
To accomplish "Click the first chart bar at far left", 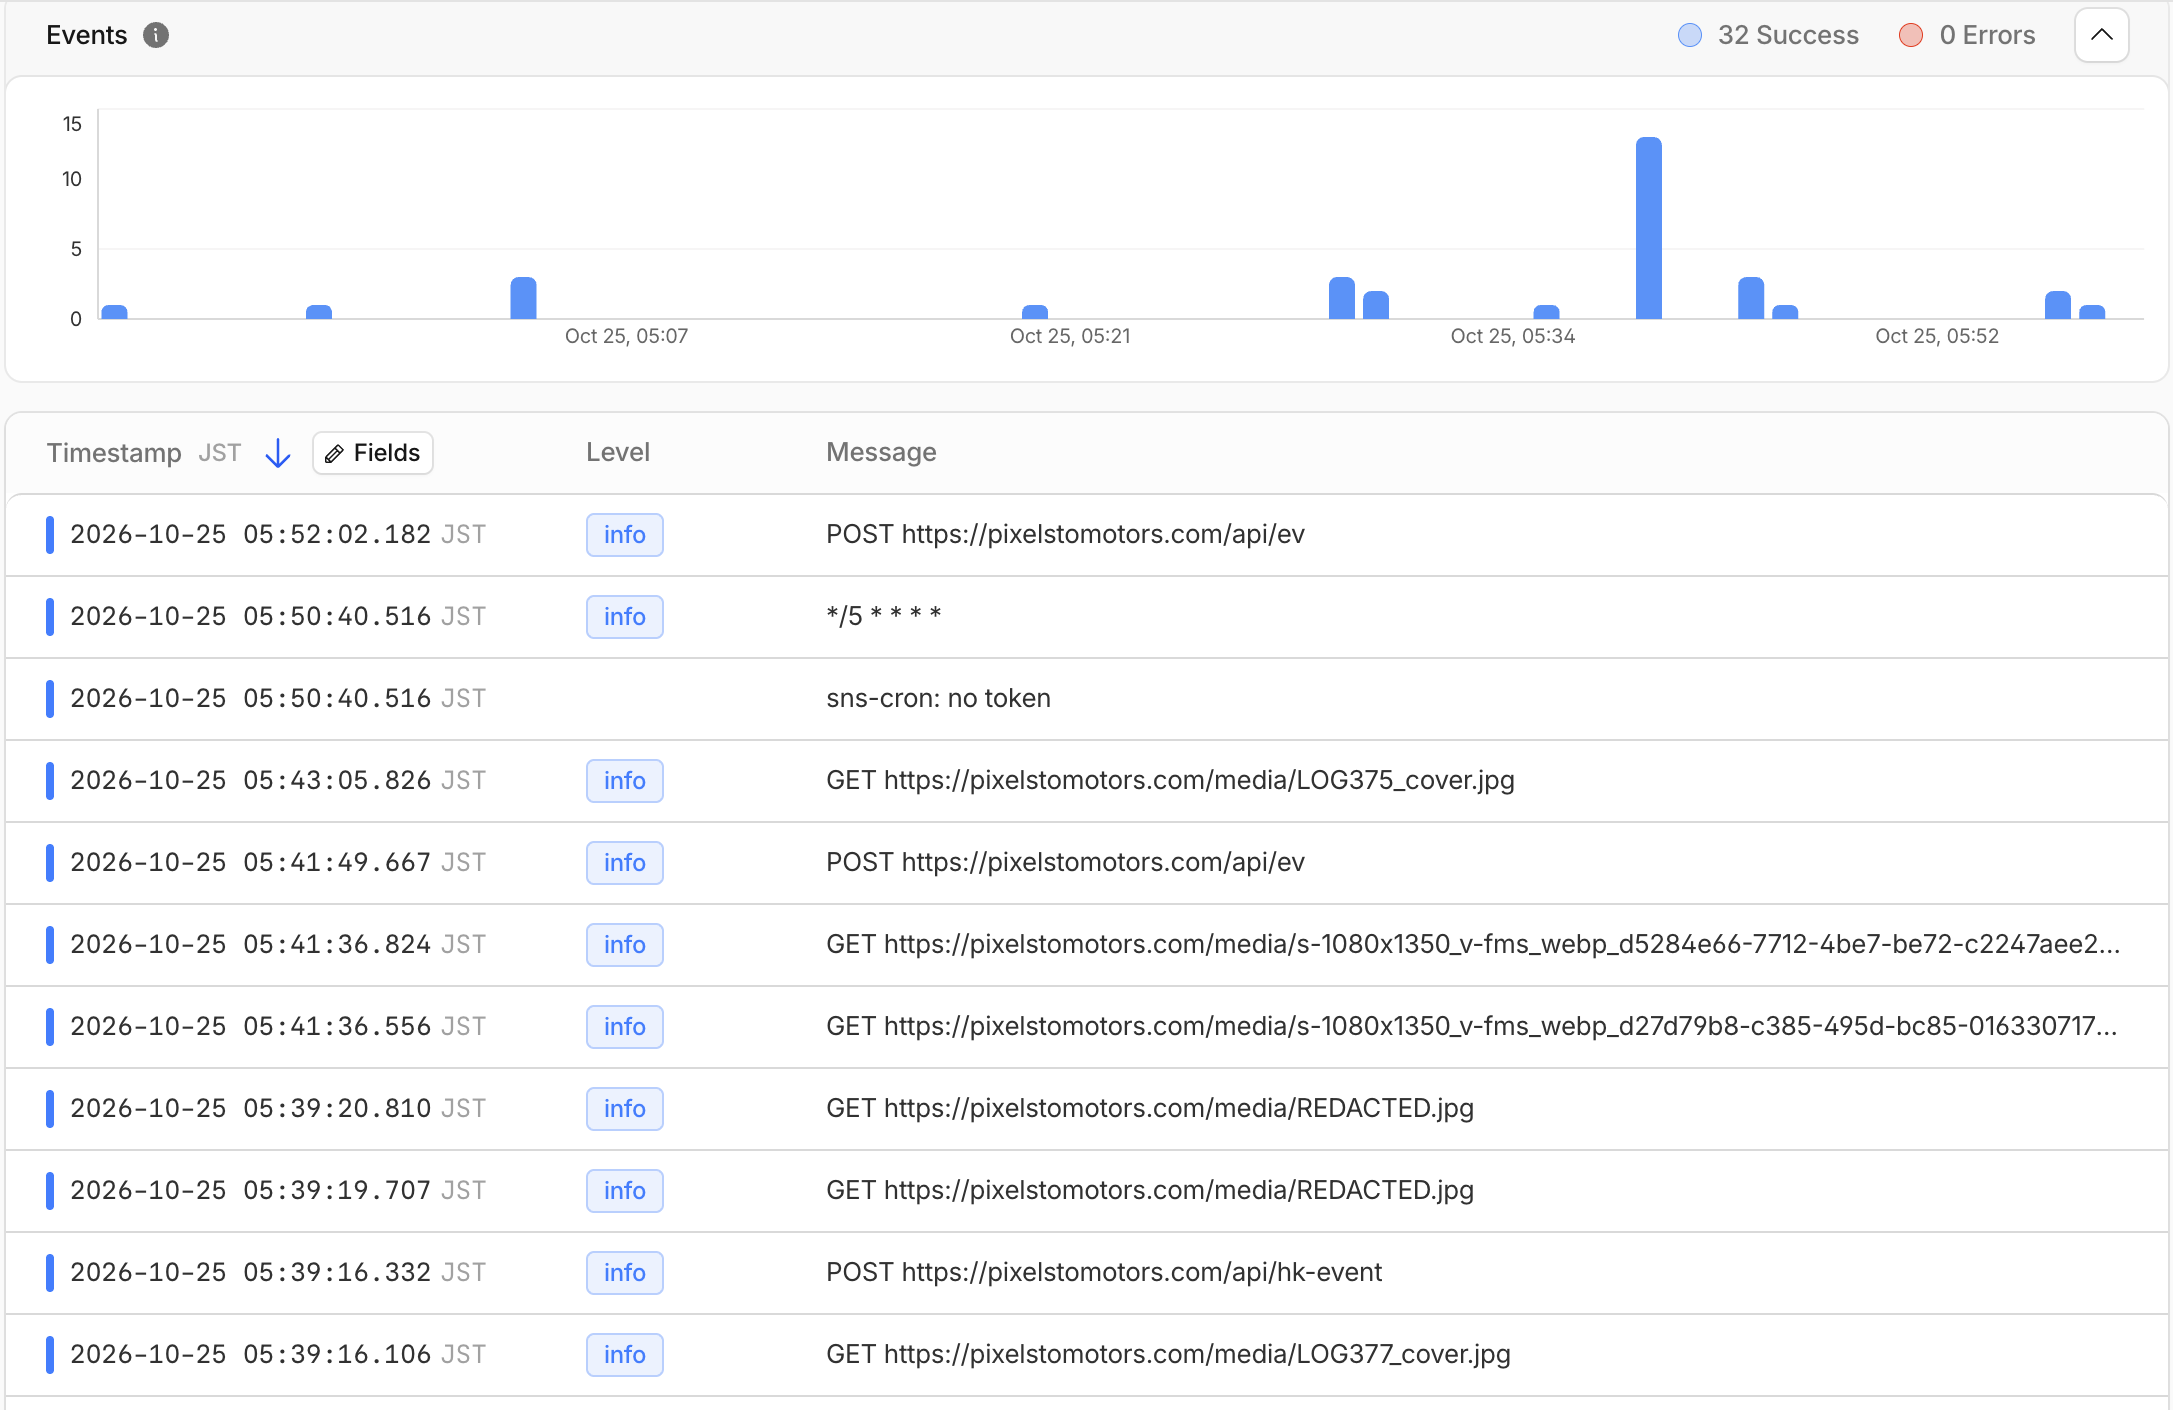I will 115,312.
